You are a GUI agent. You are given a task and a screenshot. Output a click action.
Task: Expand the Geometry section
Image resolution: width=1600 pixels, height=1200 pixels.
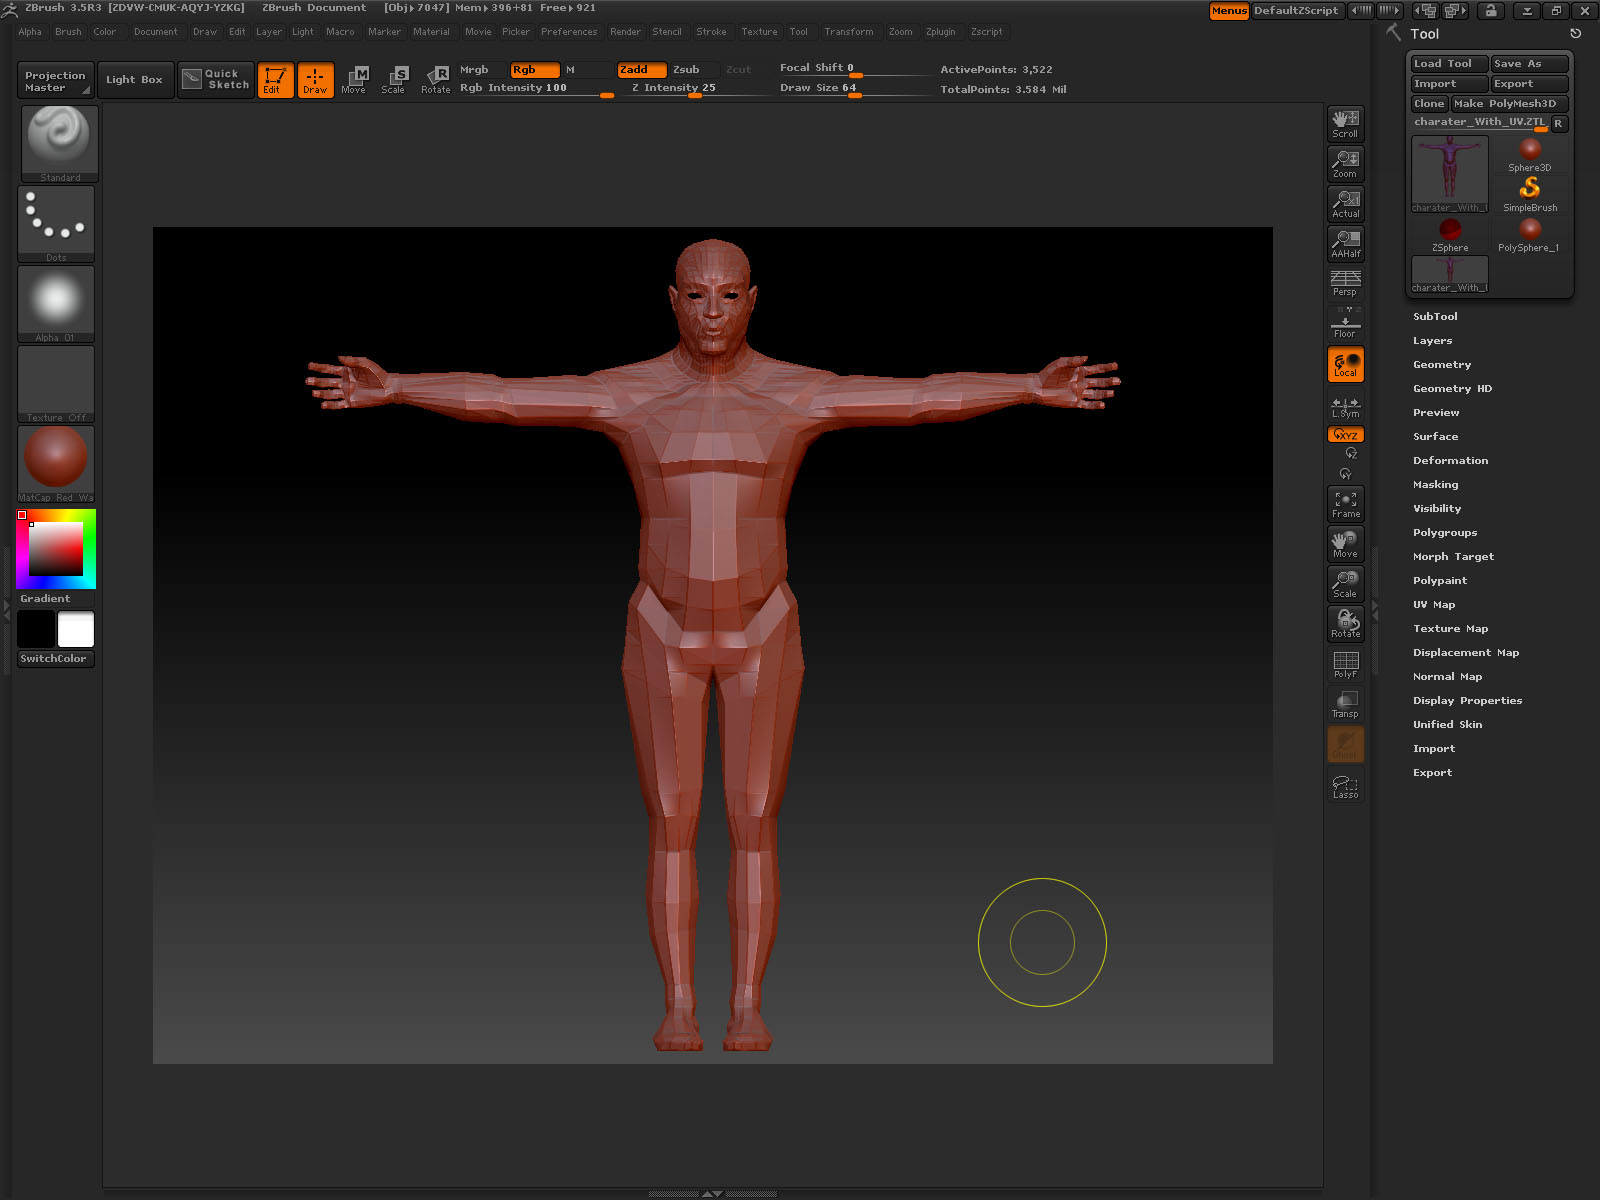coord(1442,365)
